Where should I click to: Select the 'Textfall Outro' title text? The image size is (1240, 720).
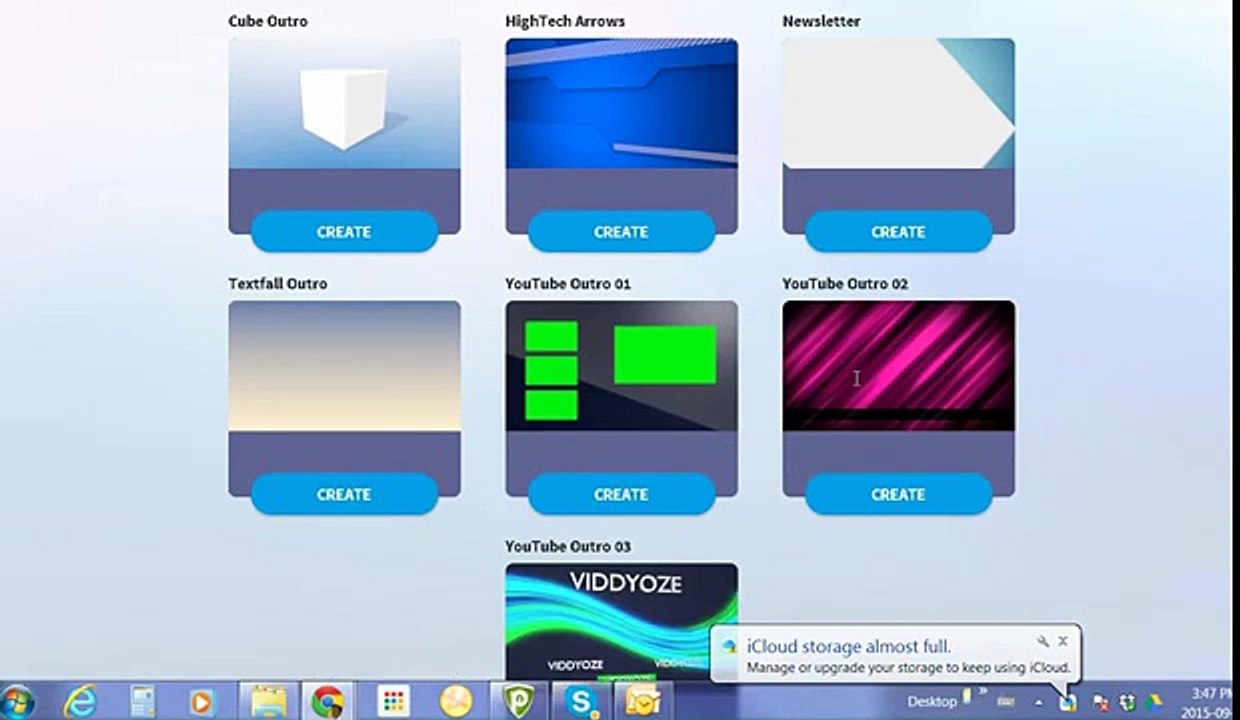278,284
